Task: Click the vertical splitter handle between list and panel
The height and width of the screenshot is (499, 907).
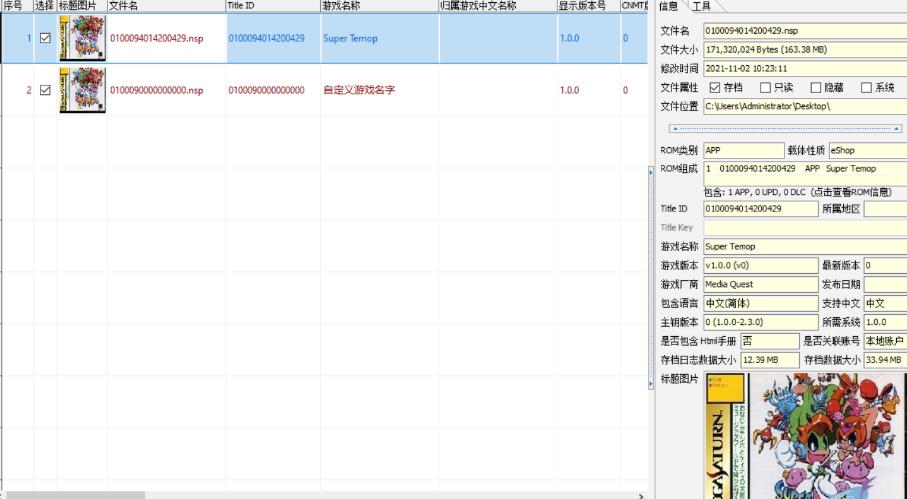Action: click(651, 278)
